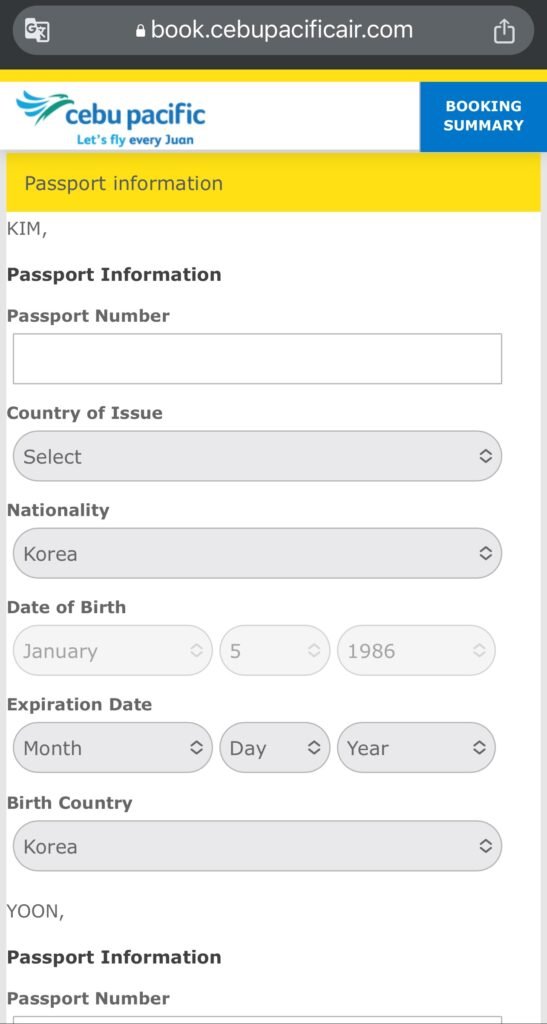
Task: Click the book.cebupacificair.com address text
Action: tap(281, 30)
